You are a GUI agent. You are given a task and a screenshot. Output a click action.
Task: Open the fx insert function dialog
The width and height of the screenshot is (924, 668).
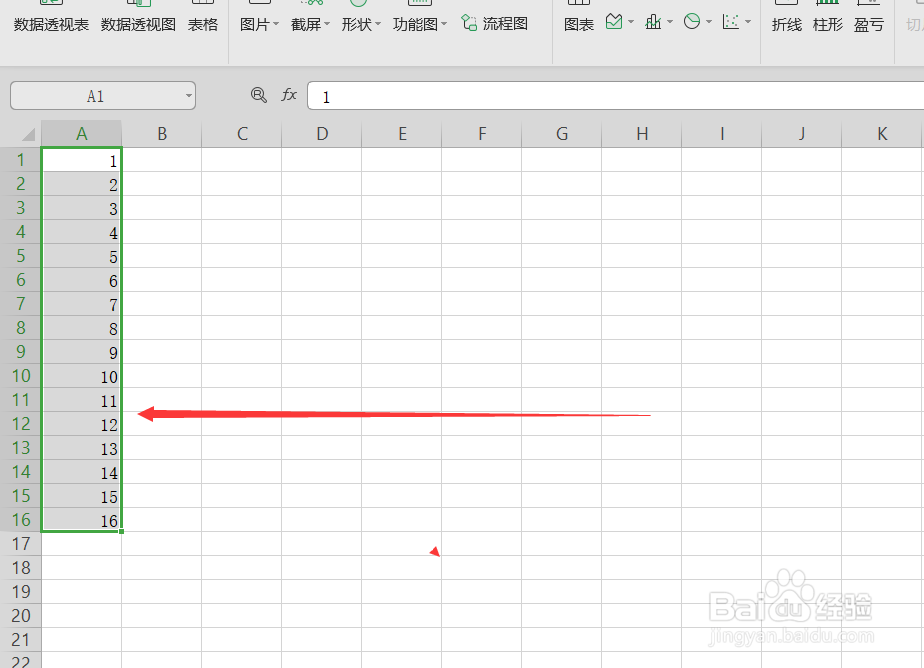tap(289, 95)
